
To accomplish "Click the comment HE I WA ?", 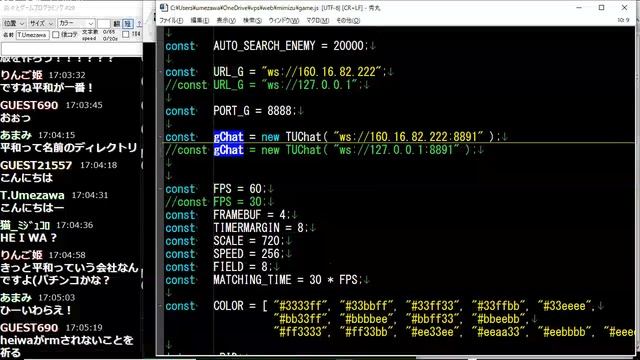I will (x=28, y=238).
